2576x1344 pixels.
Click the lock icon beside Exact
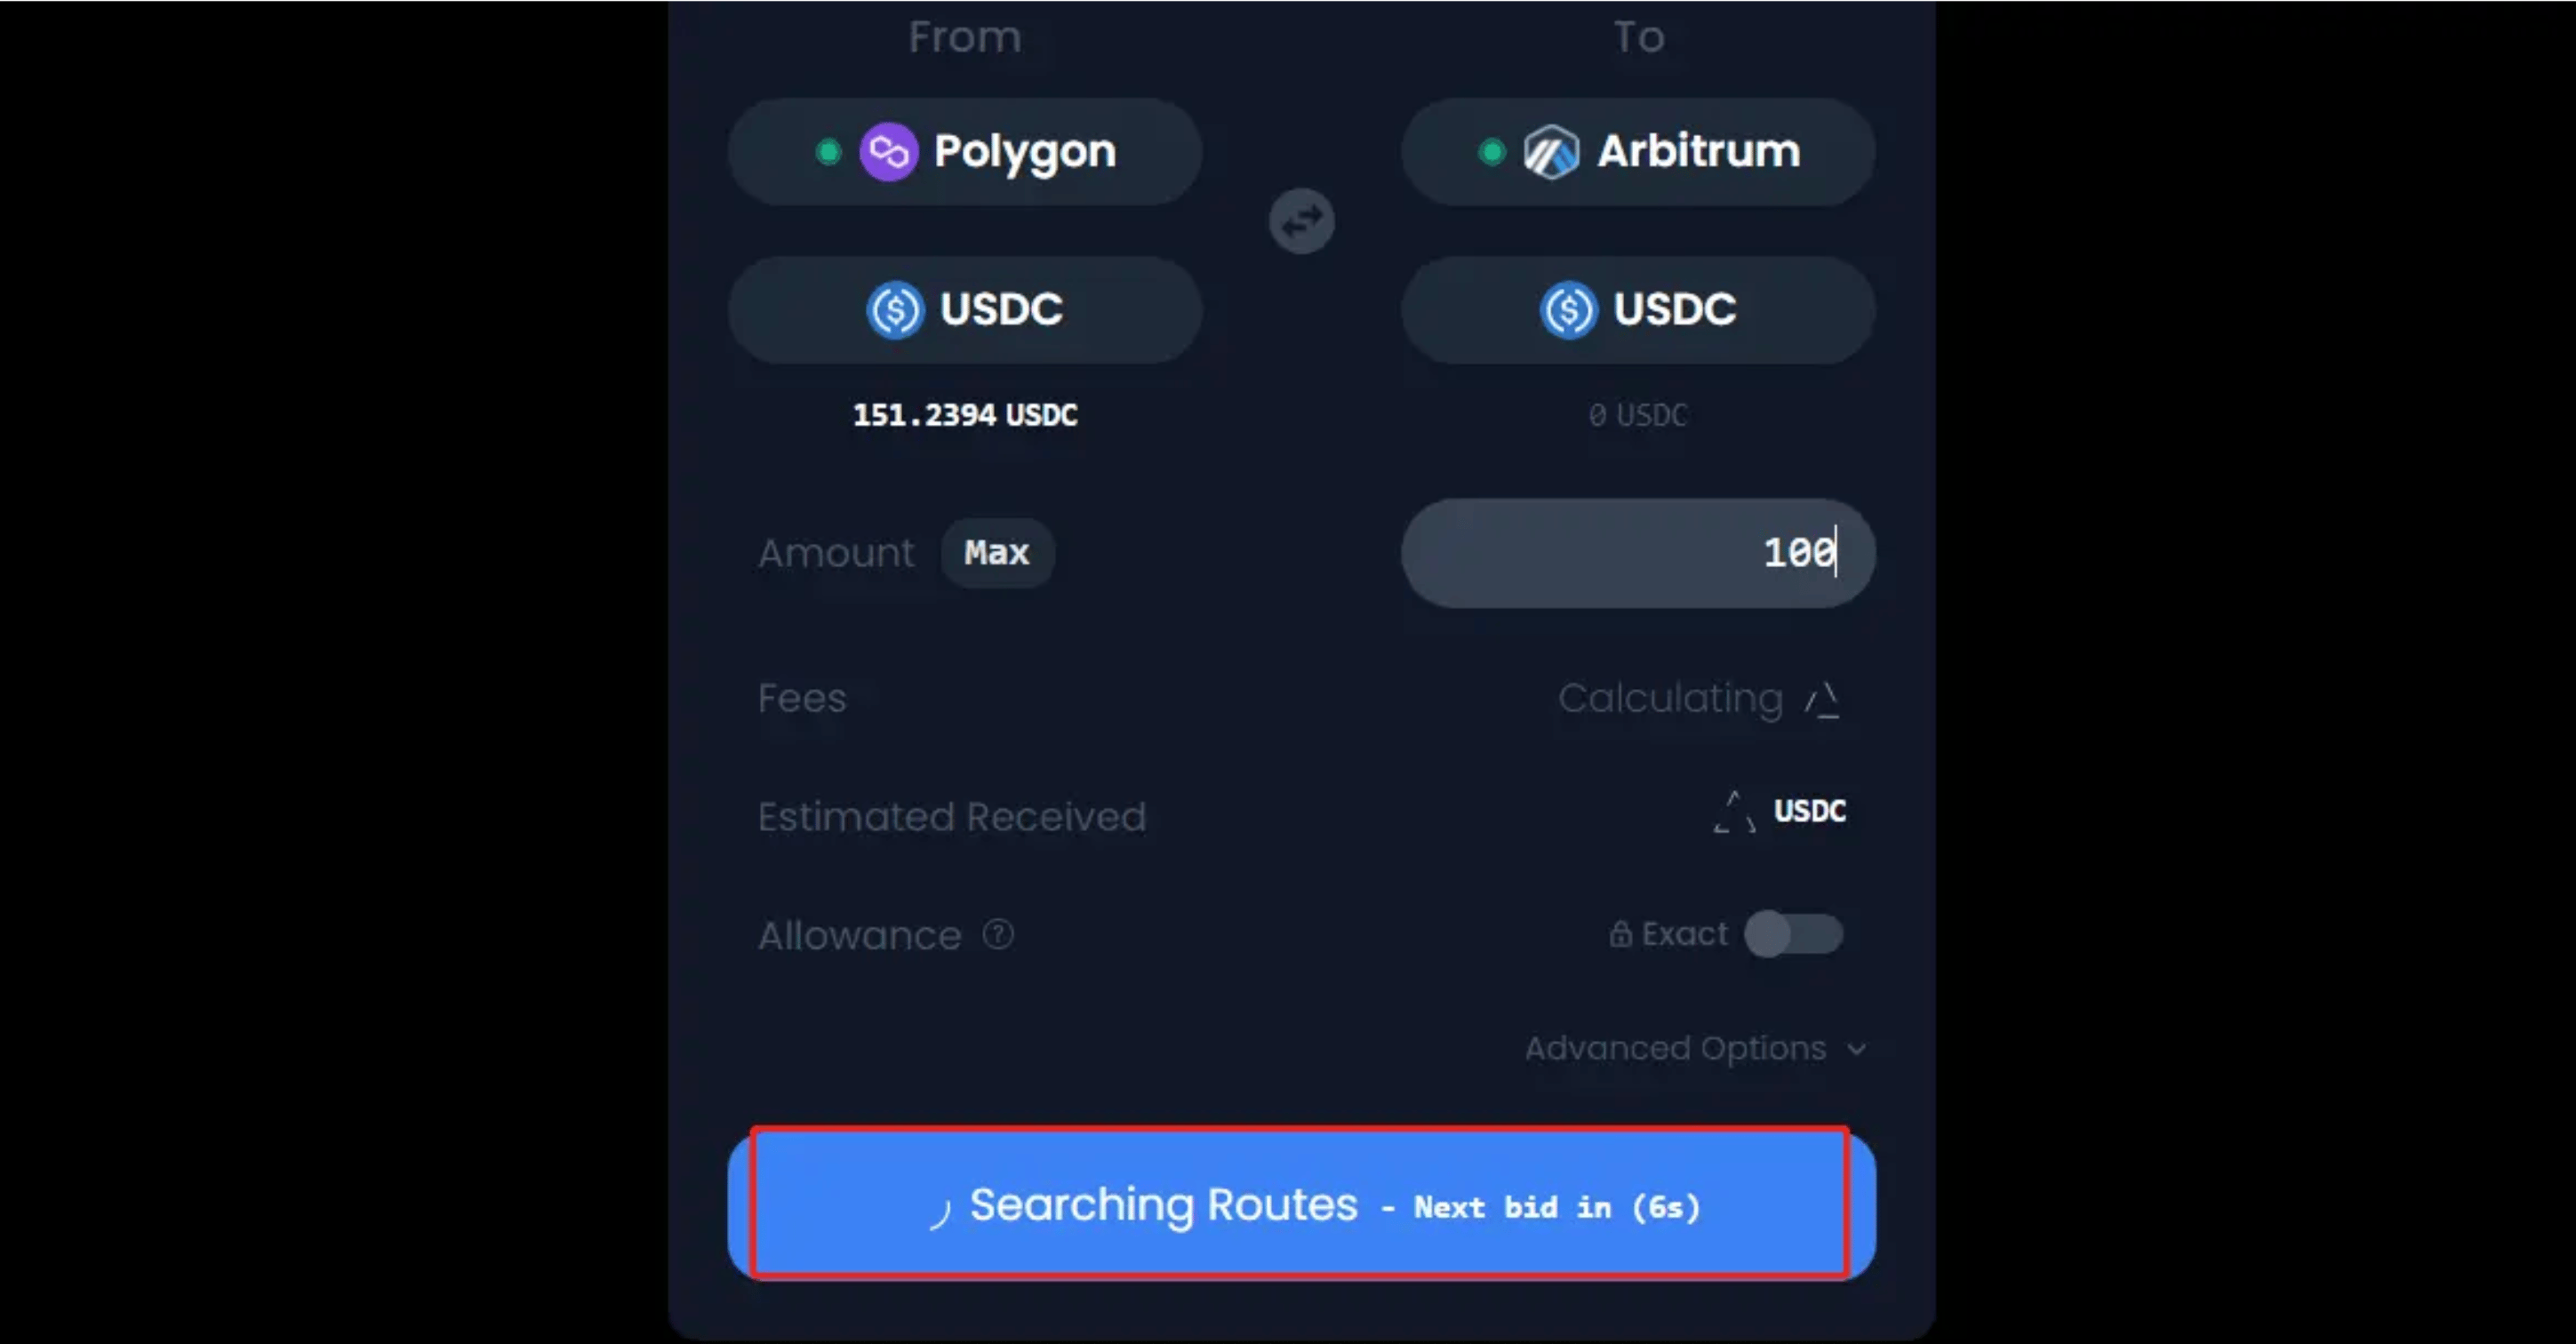[x=1620, y=933]
